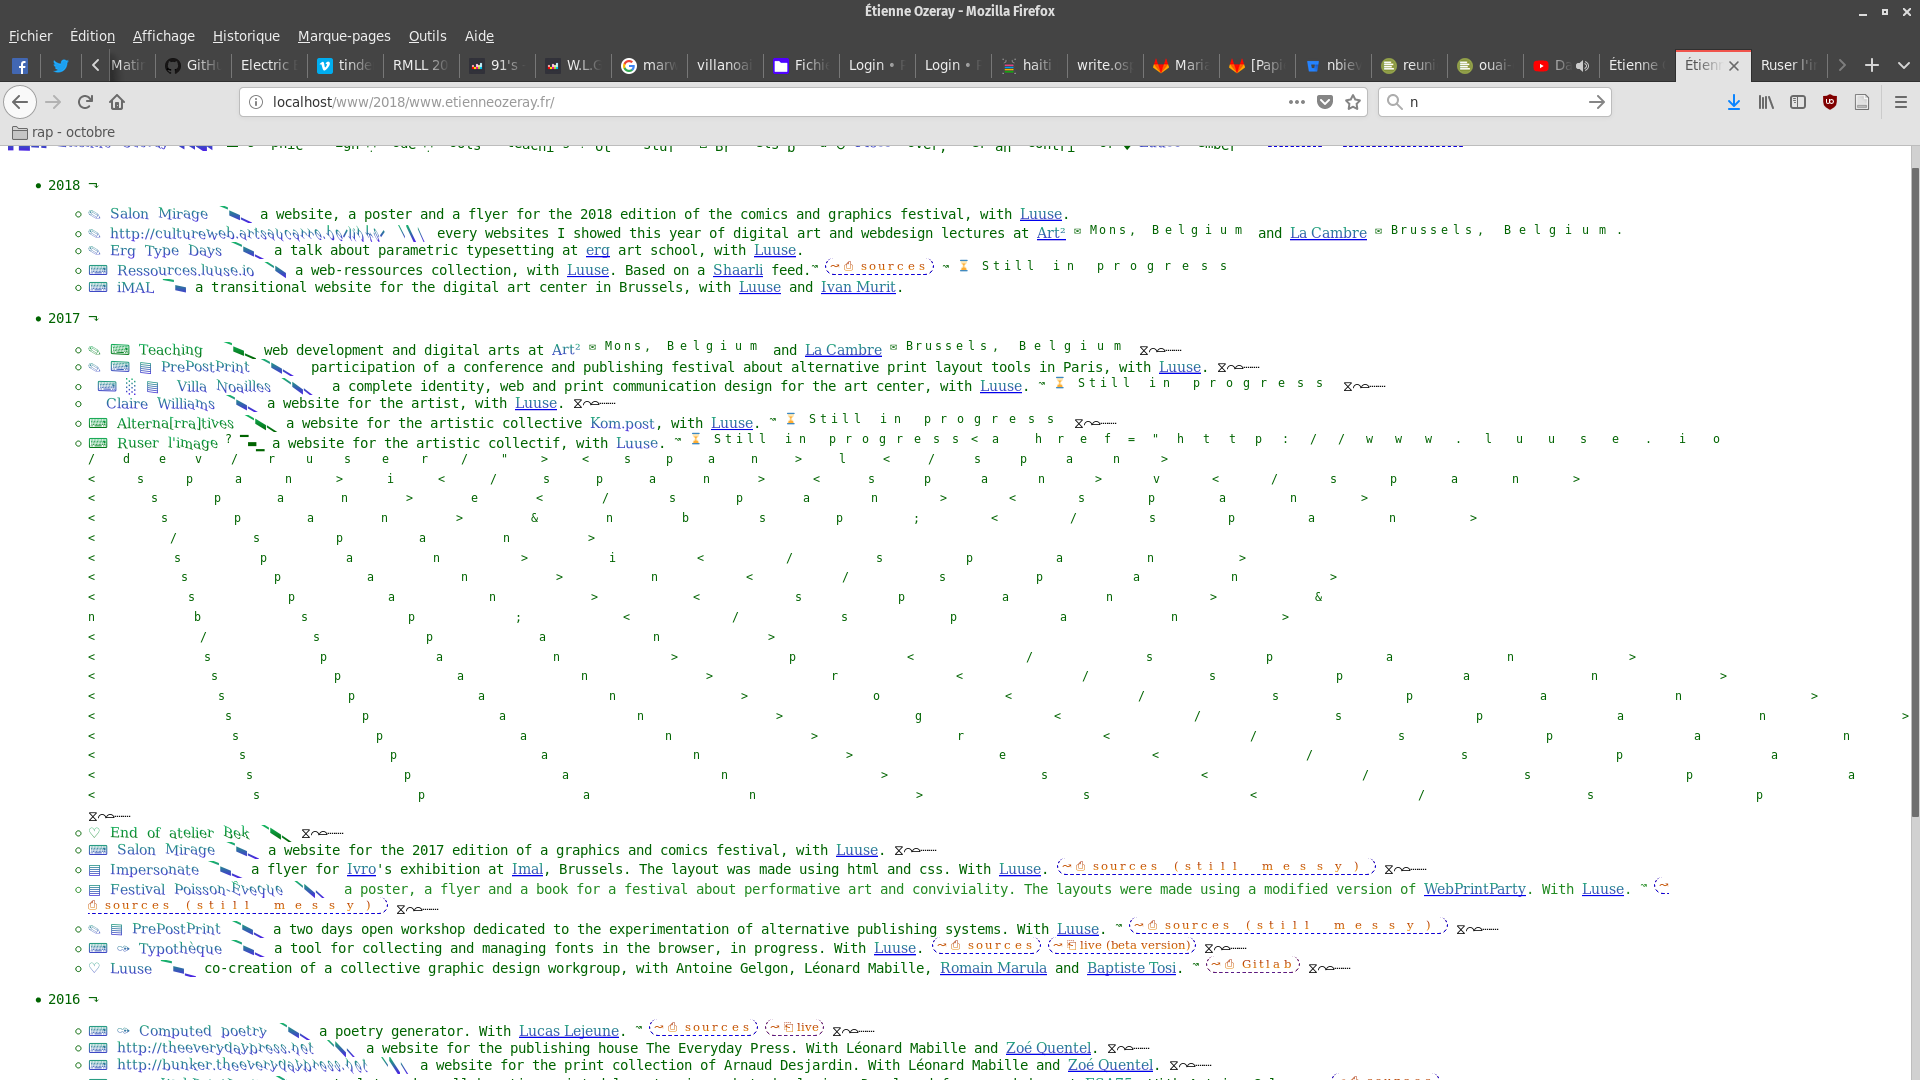Open the Library panel icon
Screen dimensions: 1920x1080
tap(1766, 102)
